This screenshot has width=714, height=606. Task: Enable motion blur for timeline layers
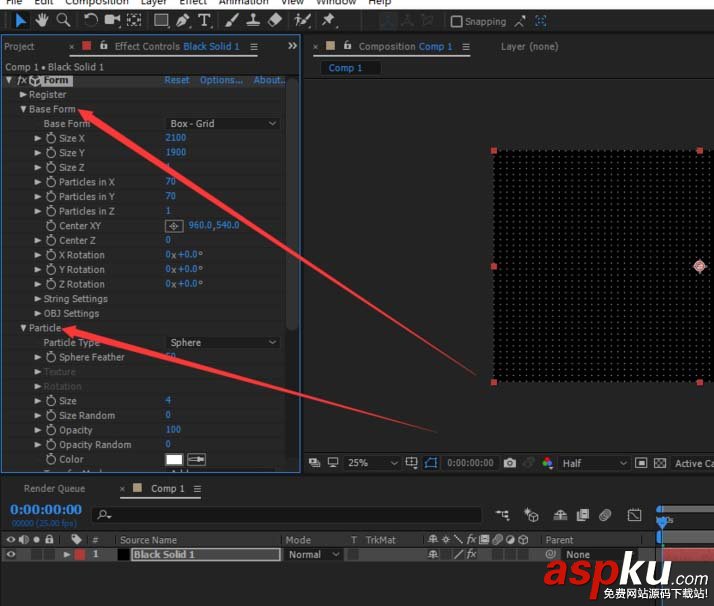tap(604, 515)
